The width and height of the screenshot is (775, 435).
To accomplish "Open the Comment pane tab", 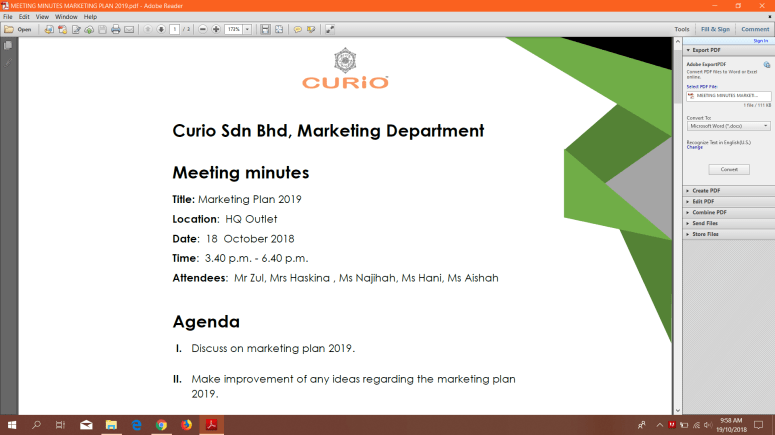I will (755, 30).
